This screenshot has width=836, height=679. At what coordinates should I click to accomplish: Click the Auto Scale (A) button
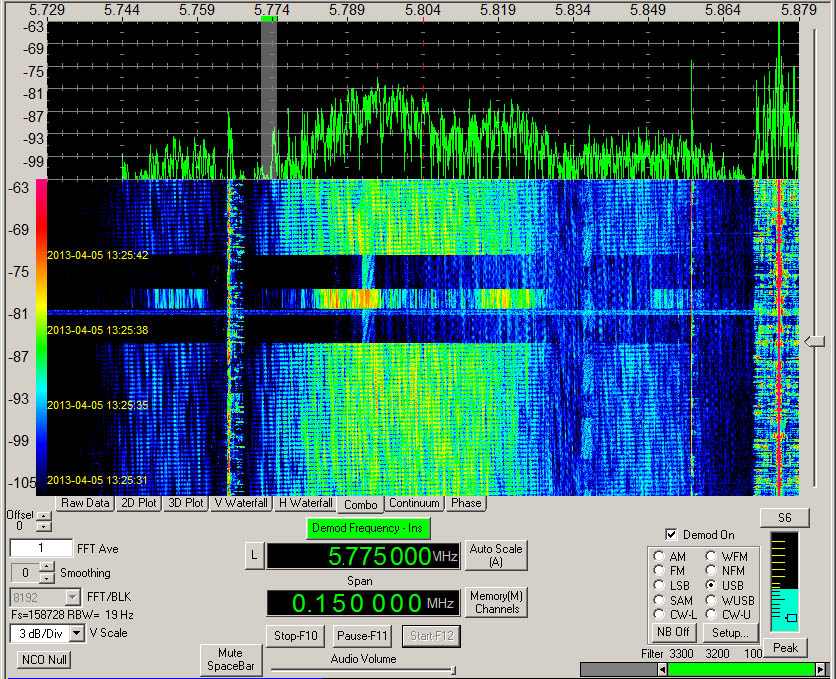(496, 555)
